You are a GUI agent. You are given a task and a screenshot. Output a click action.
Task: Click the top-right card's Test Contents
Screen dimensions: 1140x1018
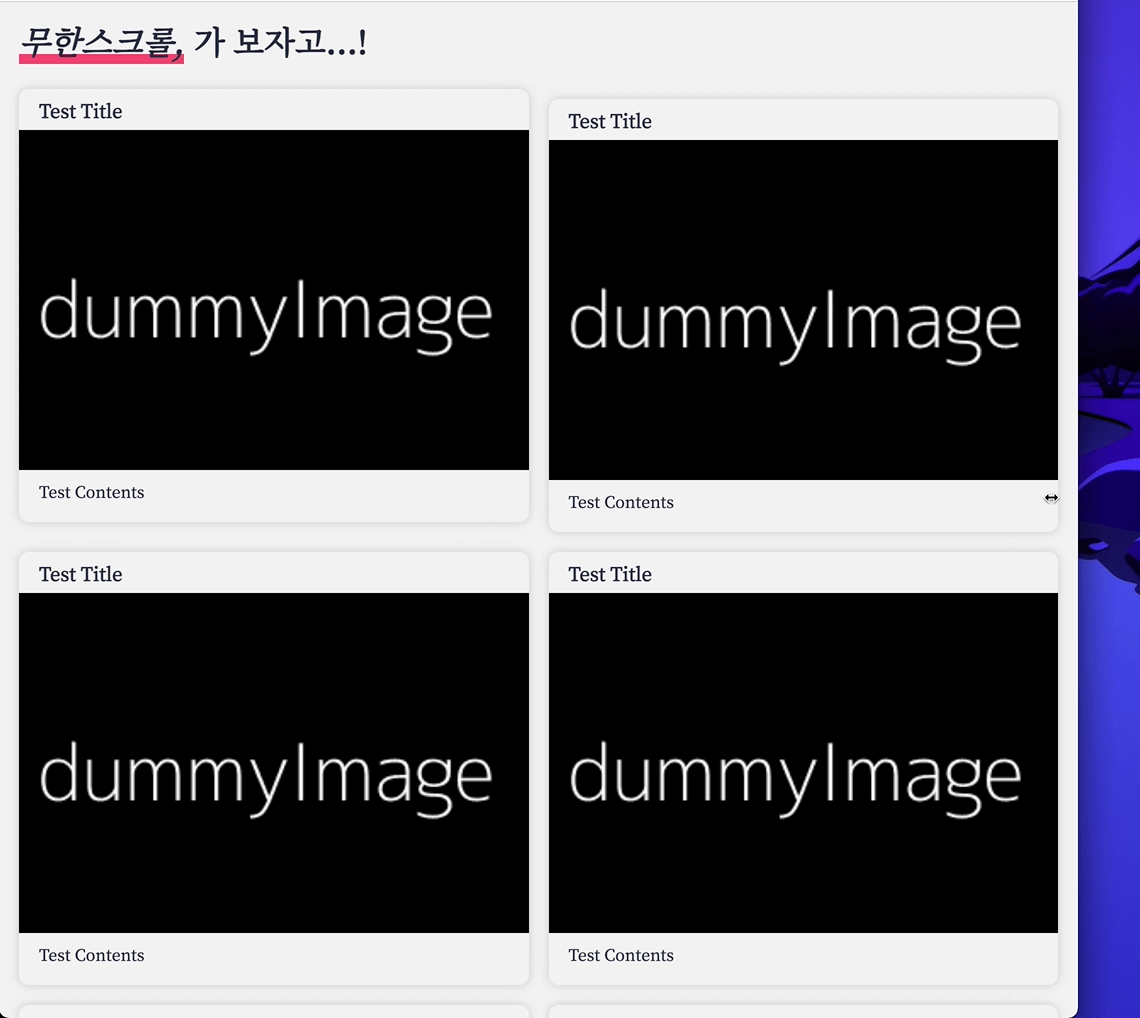[621, 502]
